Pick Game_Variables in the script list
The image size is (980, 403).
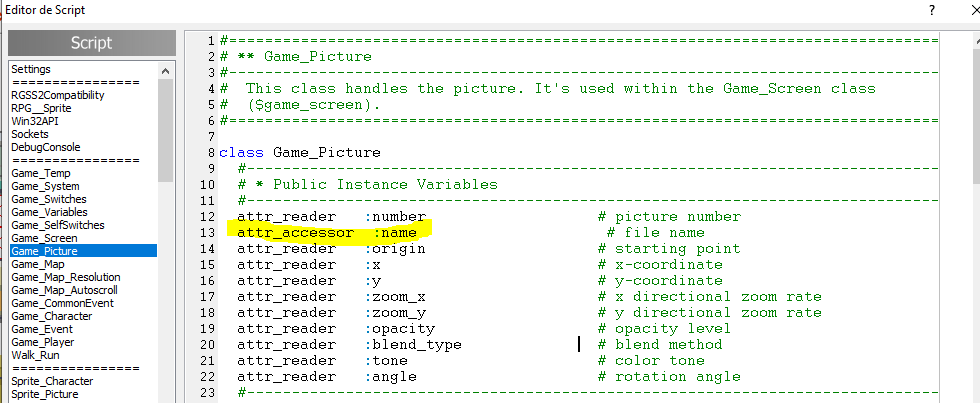pos(49,212)
